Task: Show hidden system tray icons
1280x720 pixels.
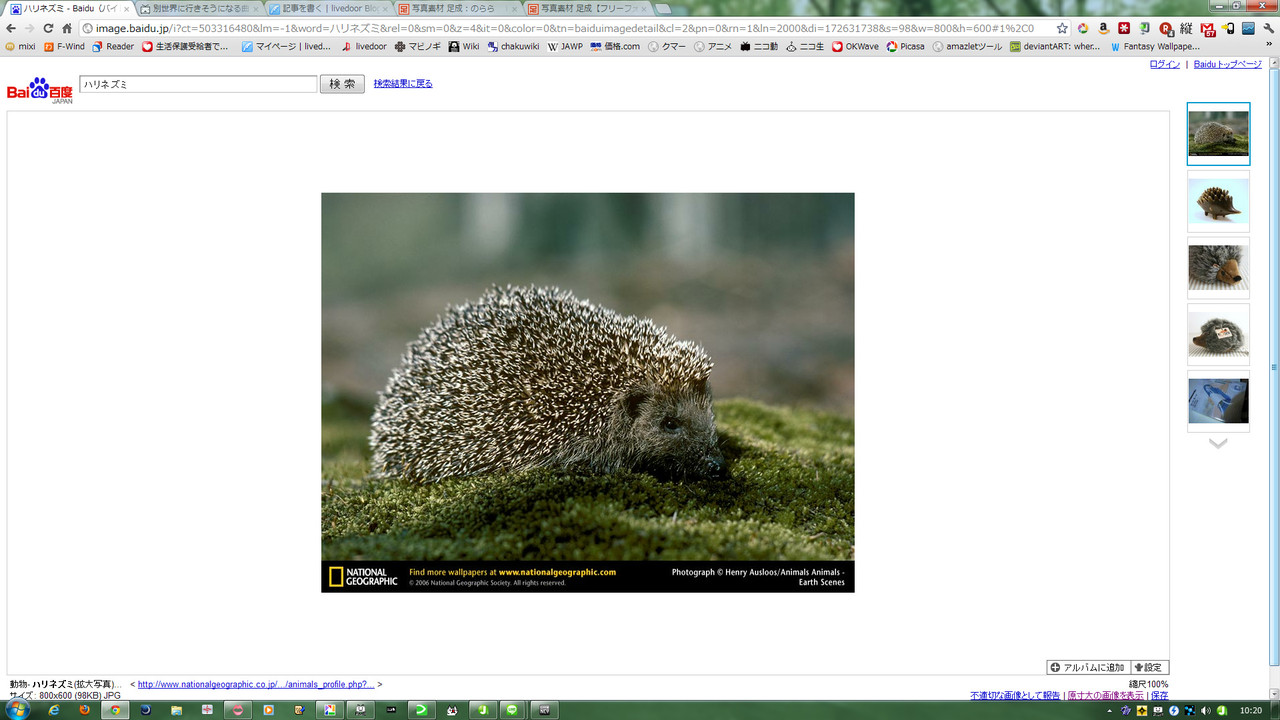Action: tap(1109, 711)
